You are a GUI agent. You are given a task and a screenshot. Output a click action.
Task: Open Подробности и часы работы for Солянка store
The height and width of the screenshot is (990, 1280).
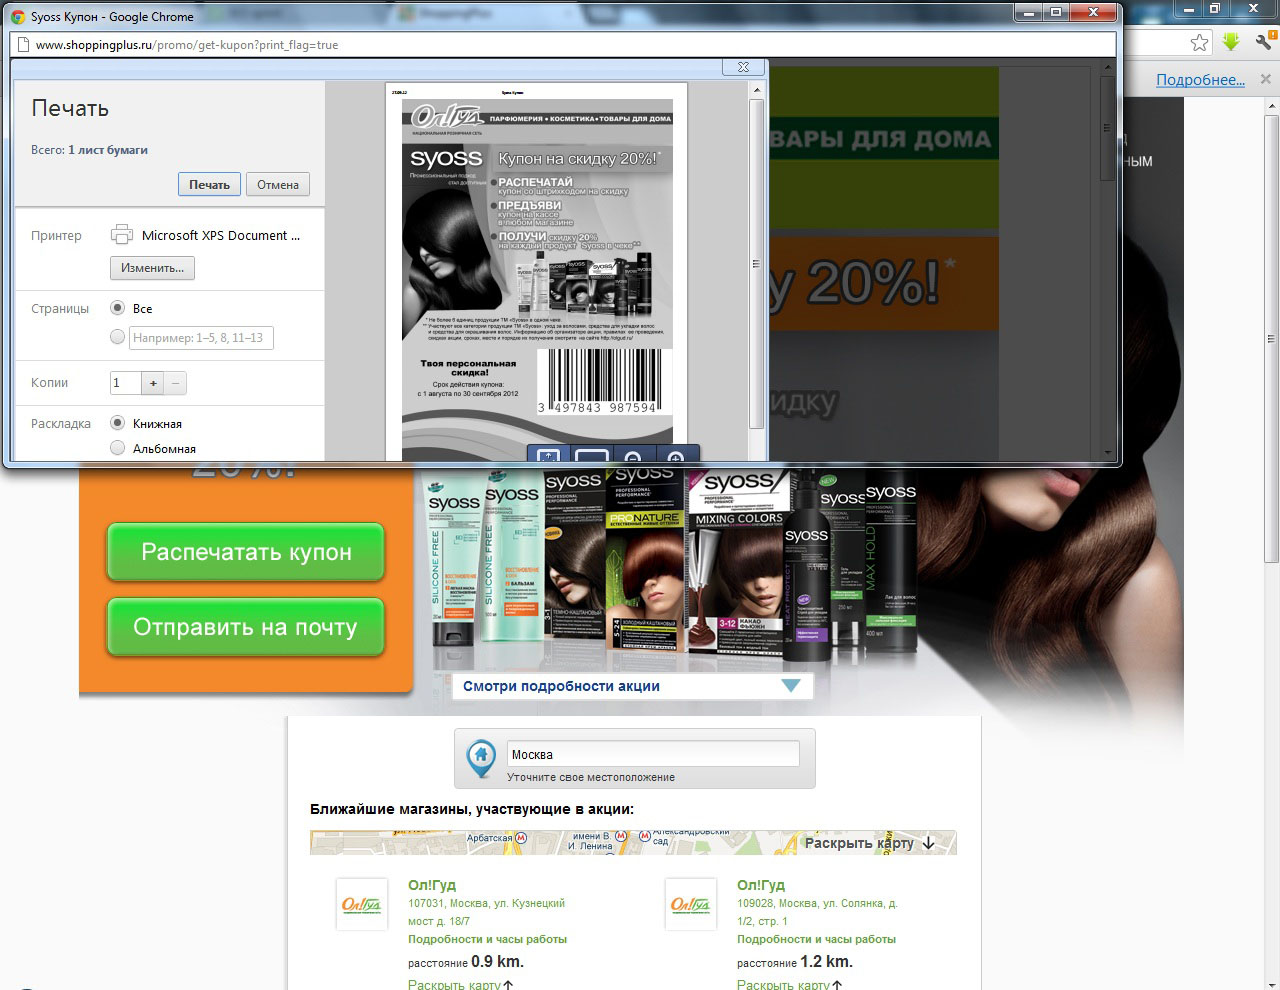pyautogui.click(x=816, y=939)
